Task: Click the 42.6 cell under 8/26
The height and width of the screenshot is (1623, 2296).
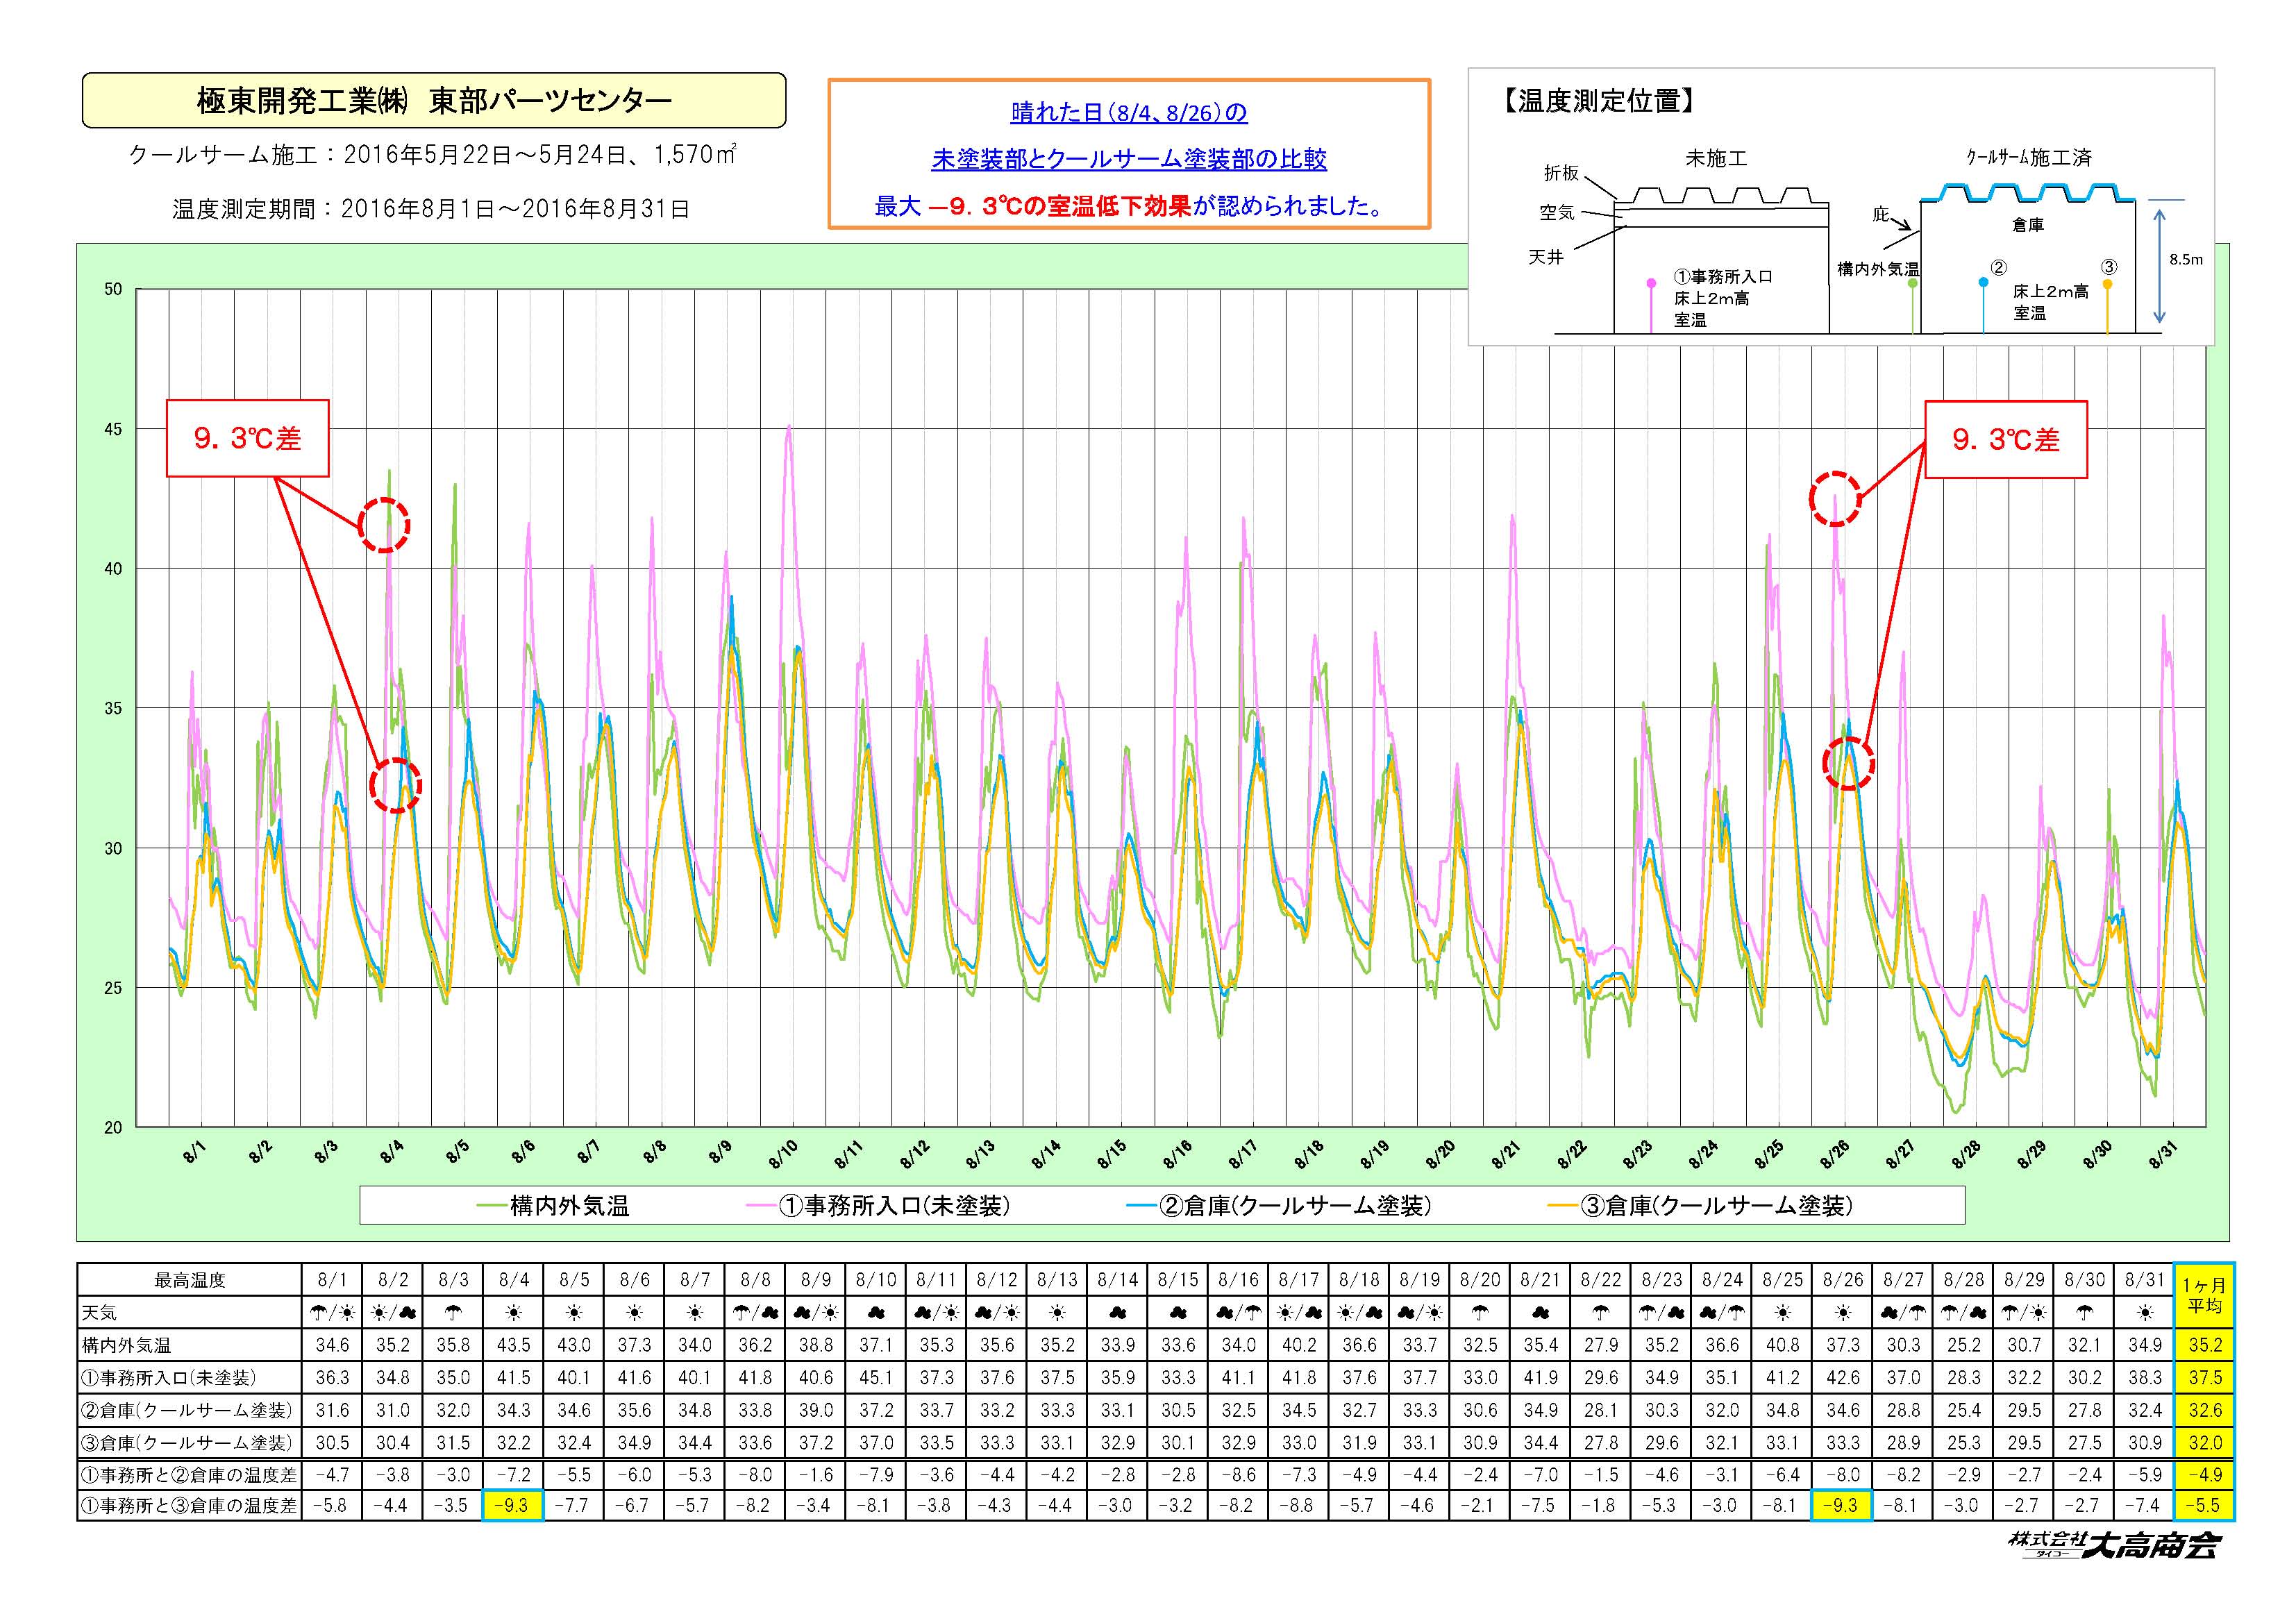Action: pyautogui.click(x=1843, y=1377)
